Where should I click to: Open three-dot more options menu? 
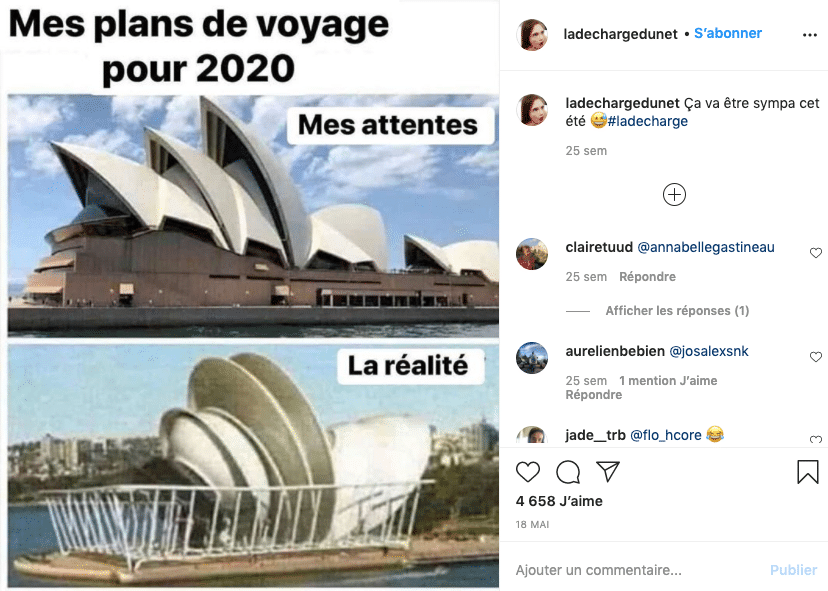810,35
